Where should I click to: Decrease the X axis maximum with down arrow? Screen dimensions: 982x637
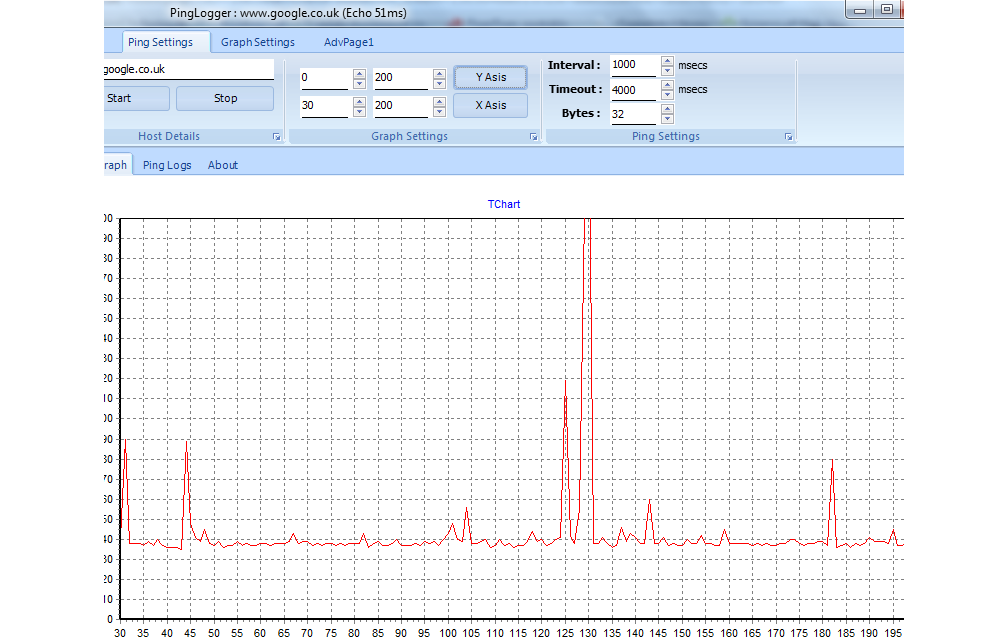[440, 111]
